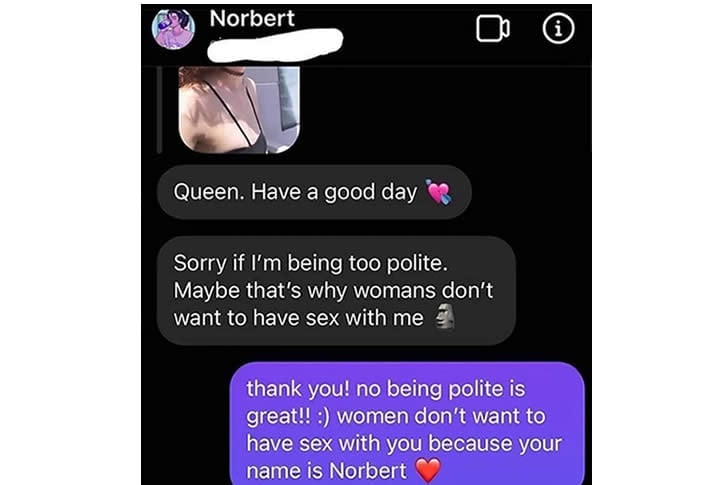
Task: Click empty chat area beside the photo
Action: click(x=441, y=111)
